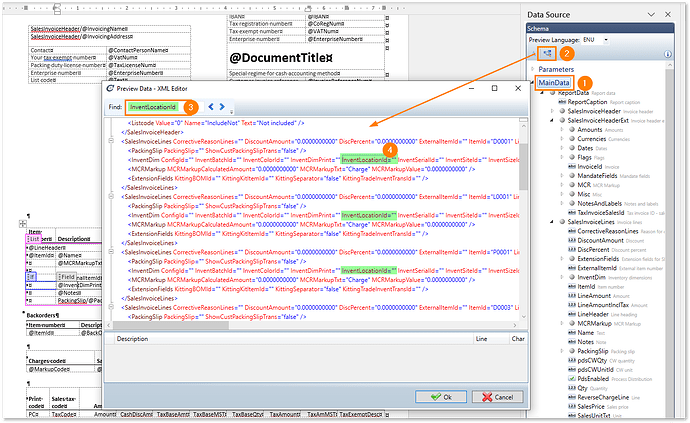Click the Field content control tag

(x=66, y=276)
